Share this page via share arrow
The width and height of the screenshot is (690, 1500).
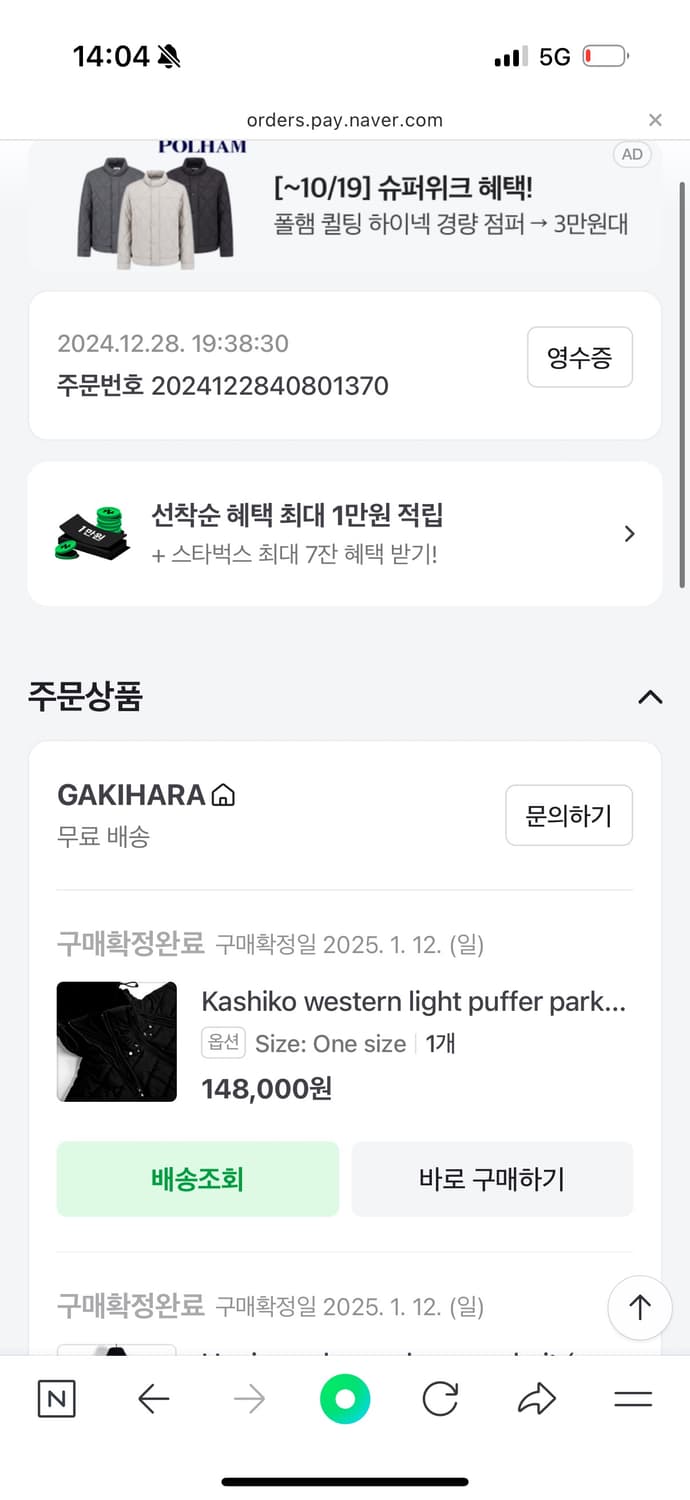click(x=537, y=1400)
